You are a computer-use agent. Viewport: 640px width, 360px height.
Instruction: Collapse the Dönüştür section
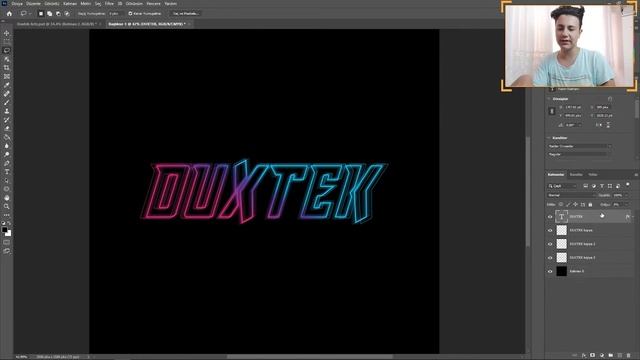[549, 99]
